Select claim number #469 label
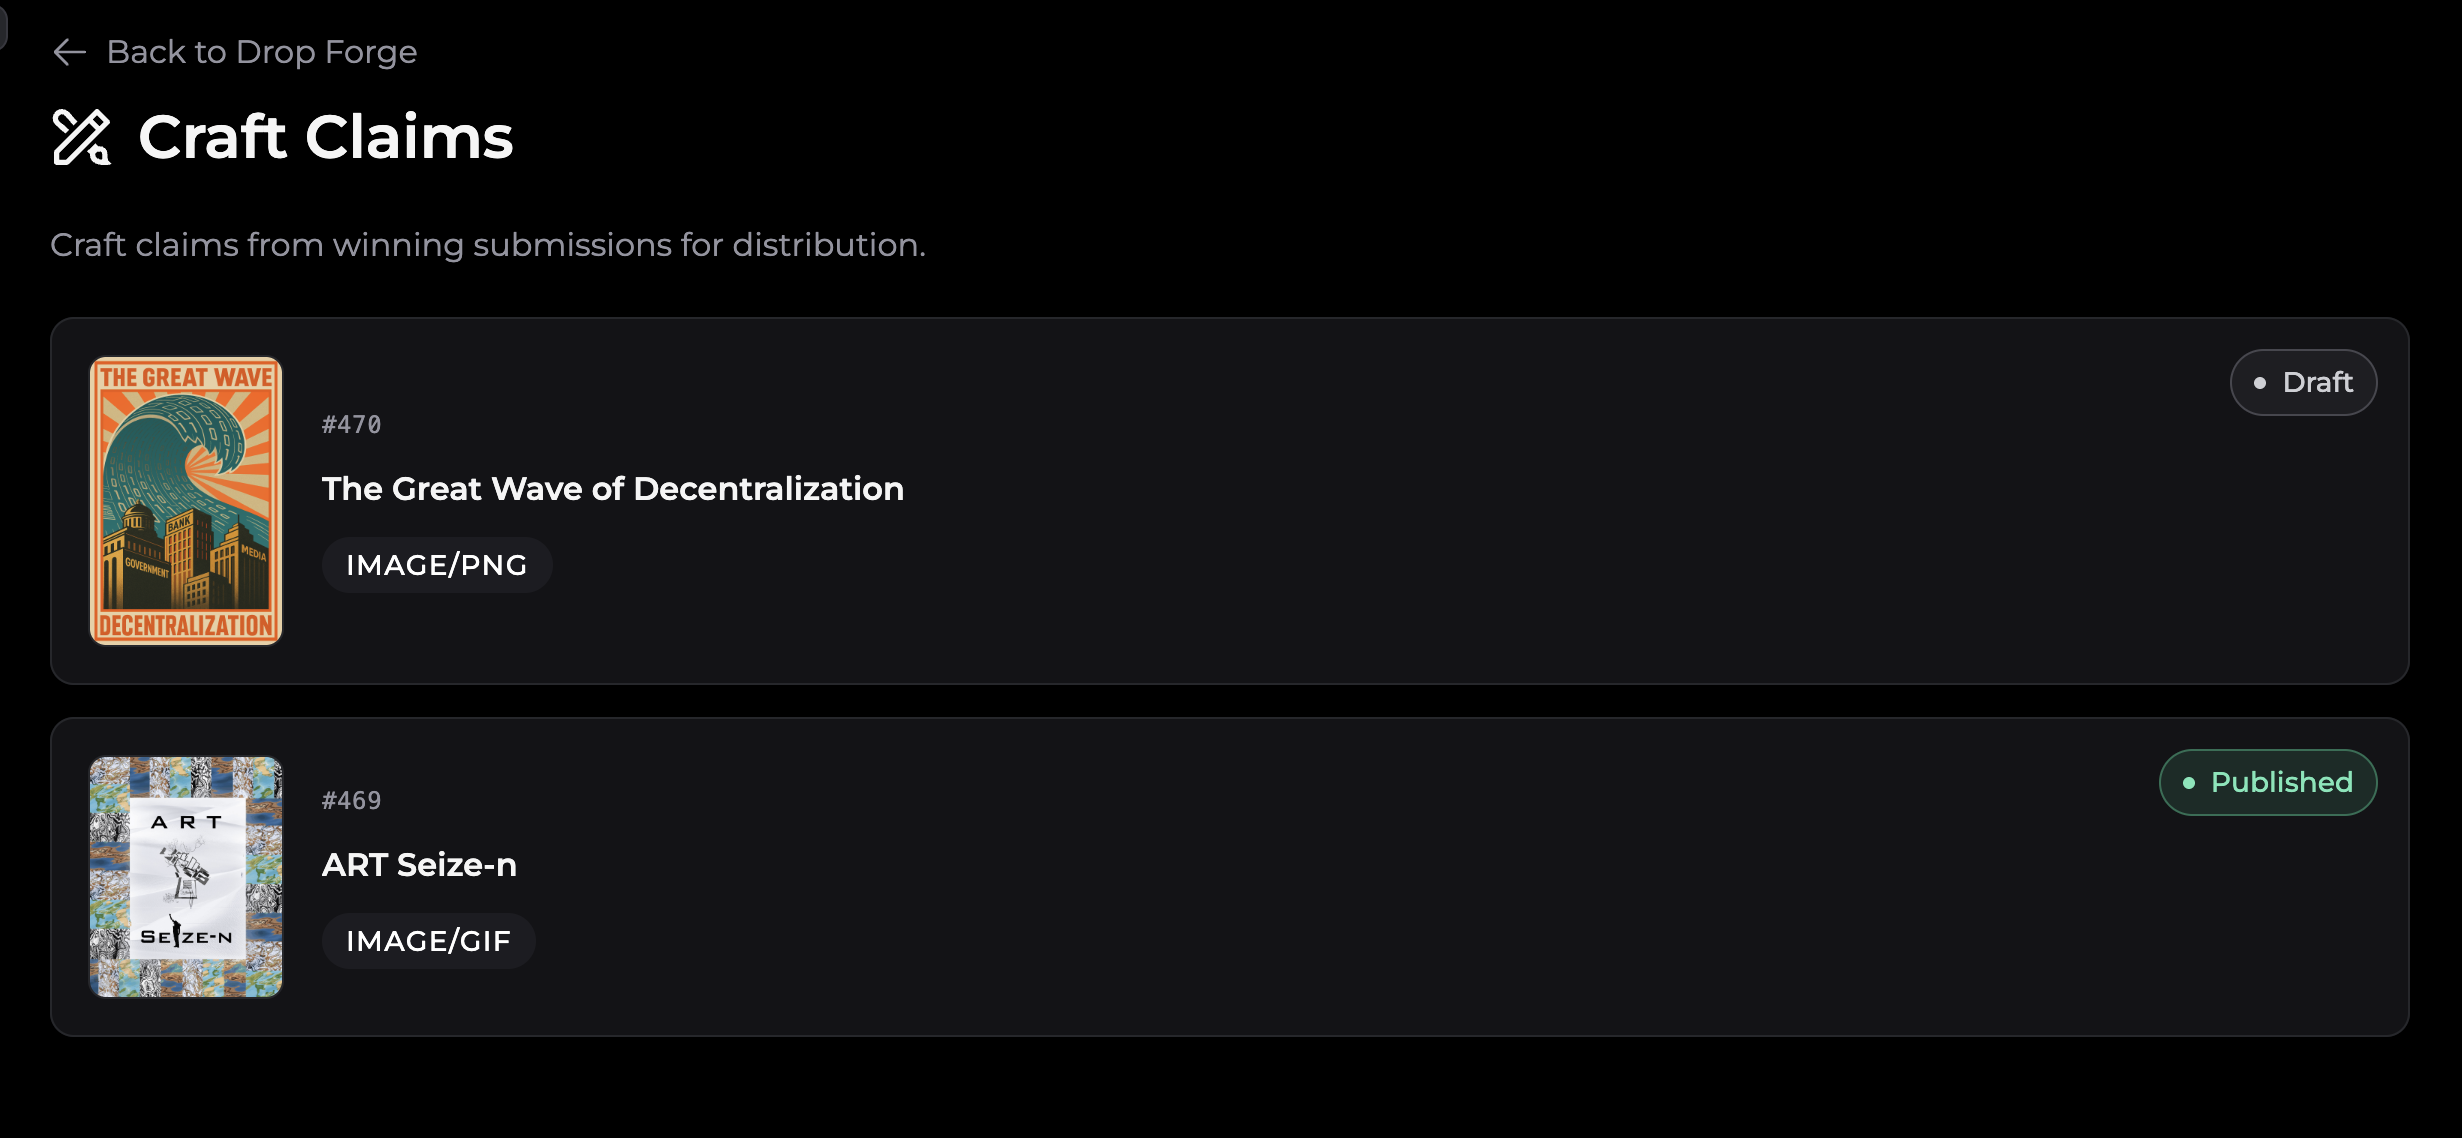This screenshot has width=2462, height=1138. click(351, 801)
